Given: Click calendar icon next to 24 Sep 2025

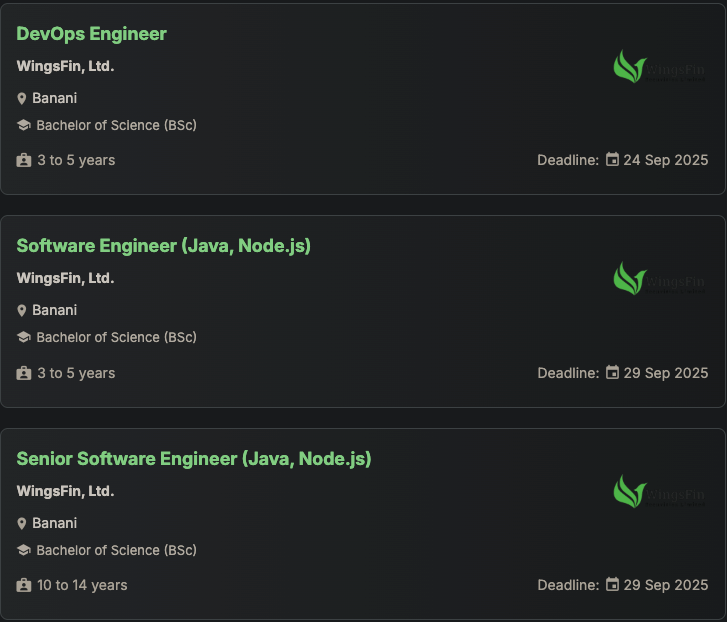Looking at the screenshot, I should (x=612, y=160).
